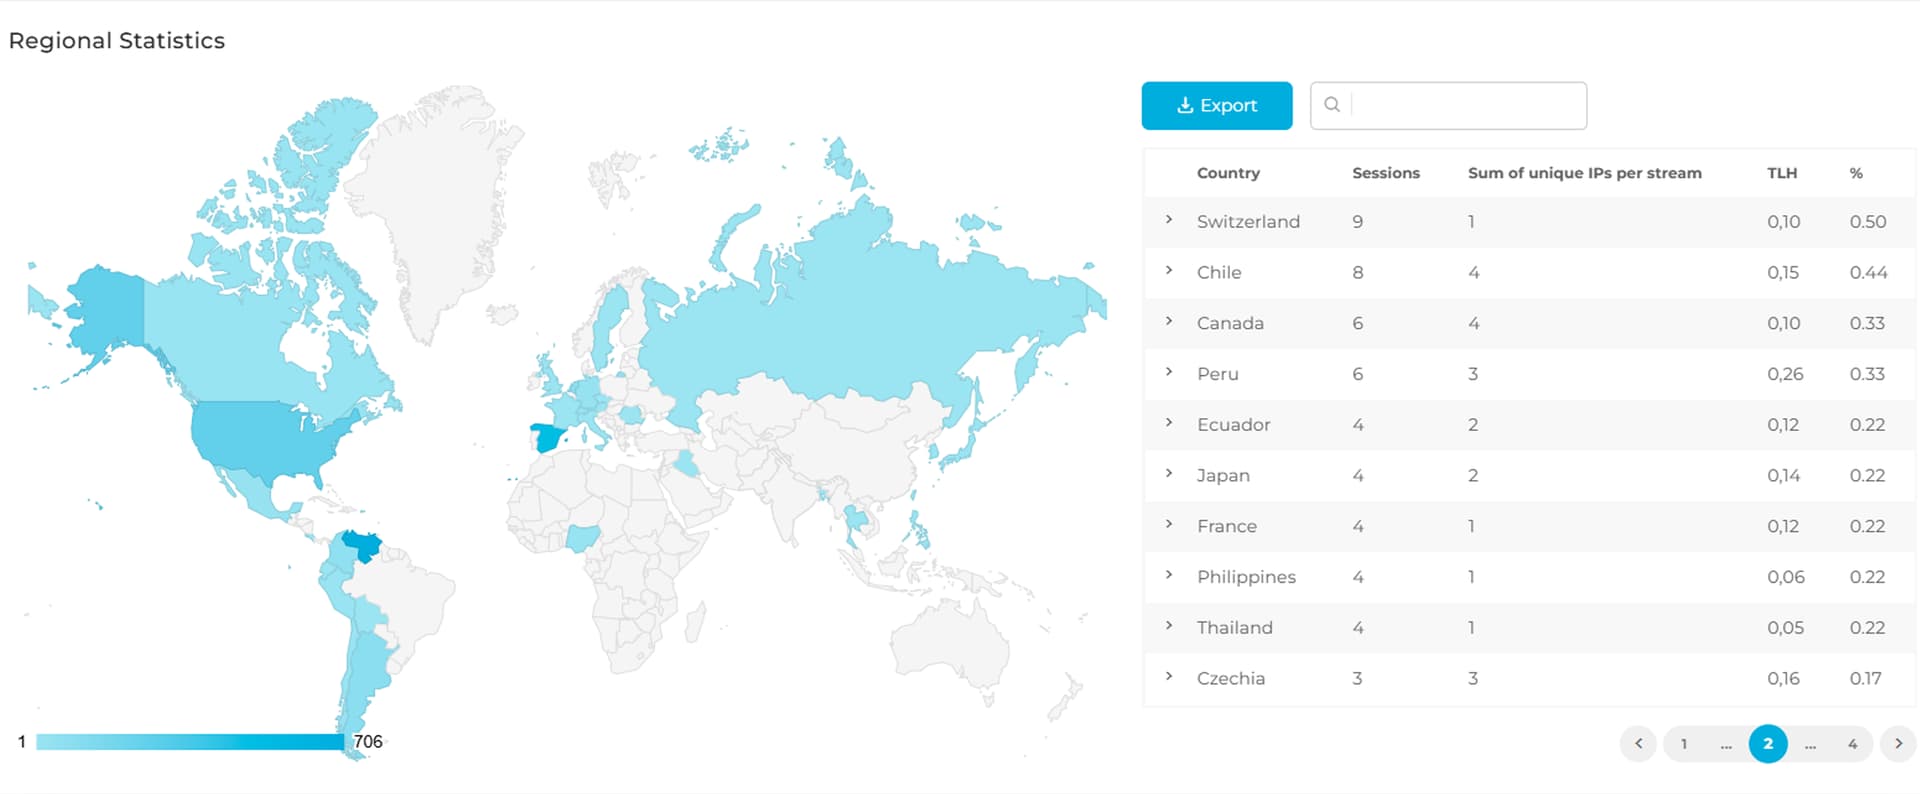Open pagination page 1
This screenshot has height=794, width=1920.
(1684, 744)
